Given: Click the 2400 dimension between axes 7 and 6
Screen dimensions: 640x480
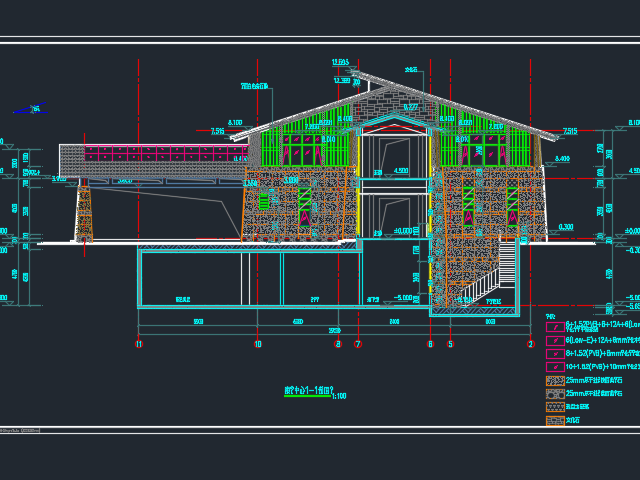Looking at the screenshot, I should [x=394, y=322].
